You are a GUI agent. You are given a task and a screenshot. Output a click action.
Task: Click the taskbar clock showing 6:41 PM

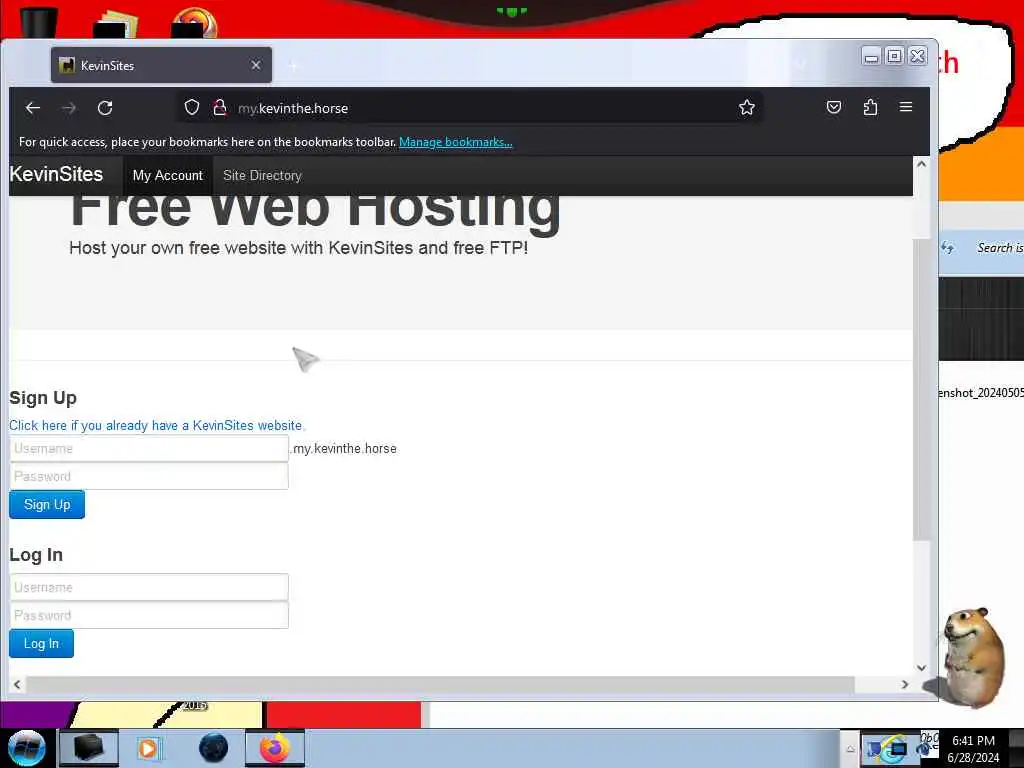coord(973,749)
